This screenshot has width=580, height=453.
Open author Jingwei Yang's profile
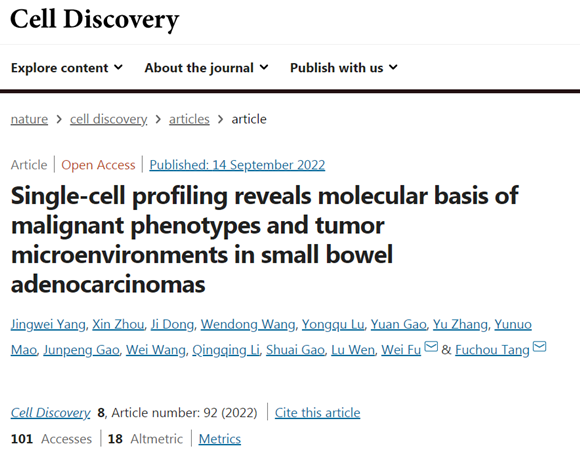coord(48,324)
